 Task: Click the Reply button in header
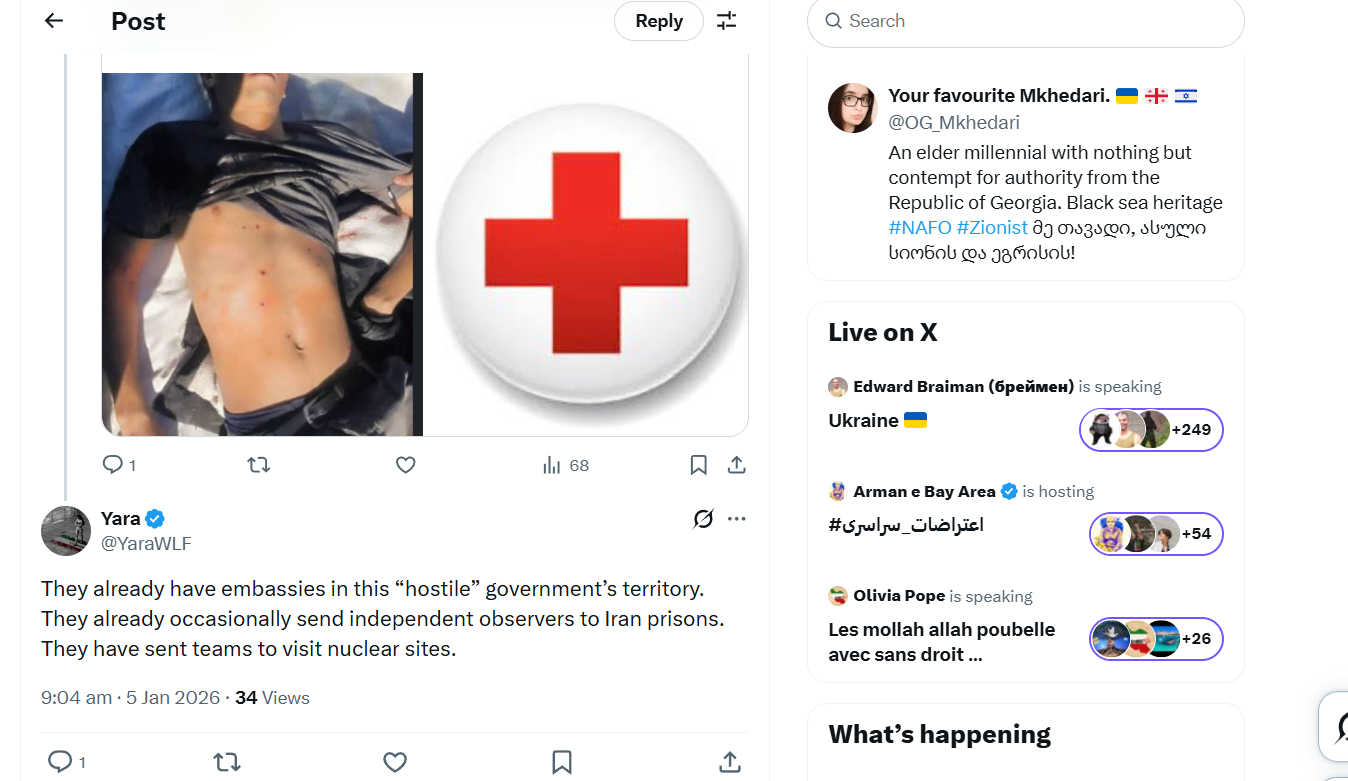point(659,21)
